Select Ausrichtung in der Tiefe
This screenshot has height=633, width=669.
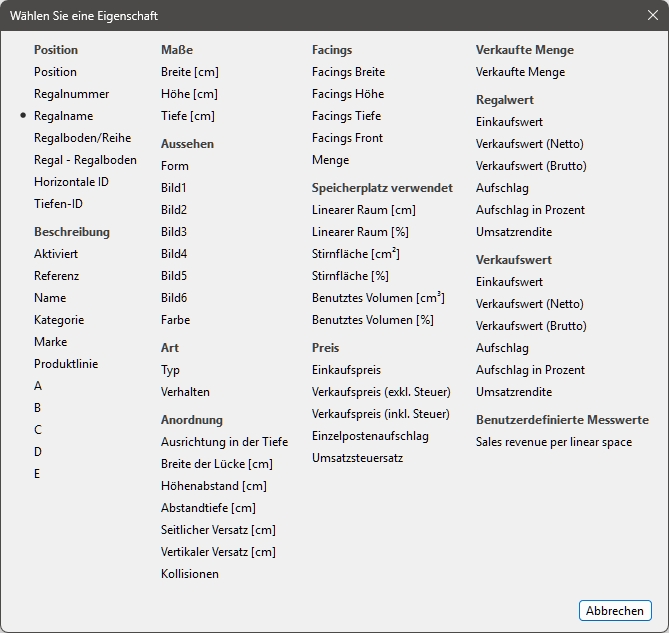224,442
